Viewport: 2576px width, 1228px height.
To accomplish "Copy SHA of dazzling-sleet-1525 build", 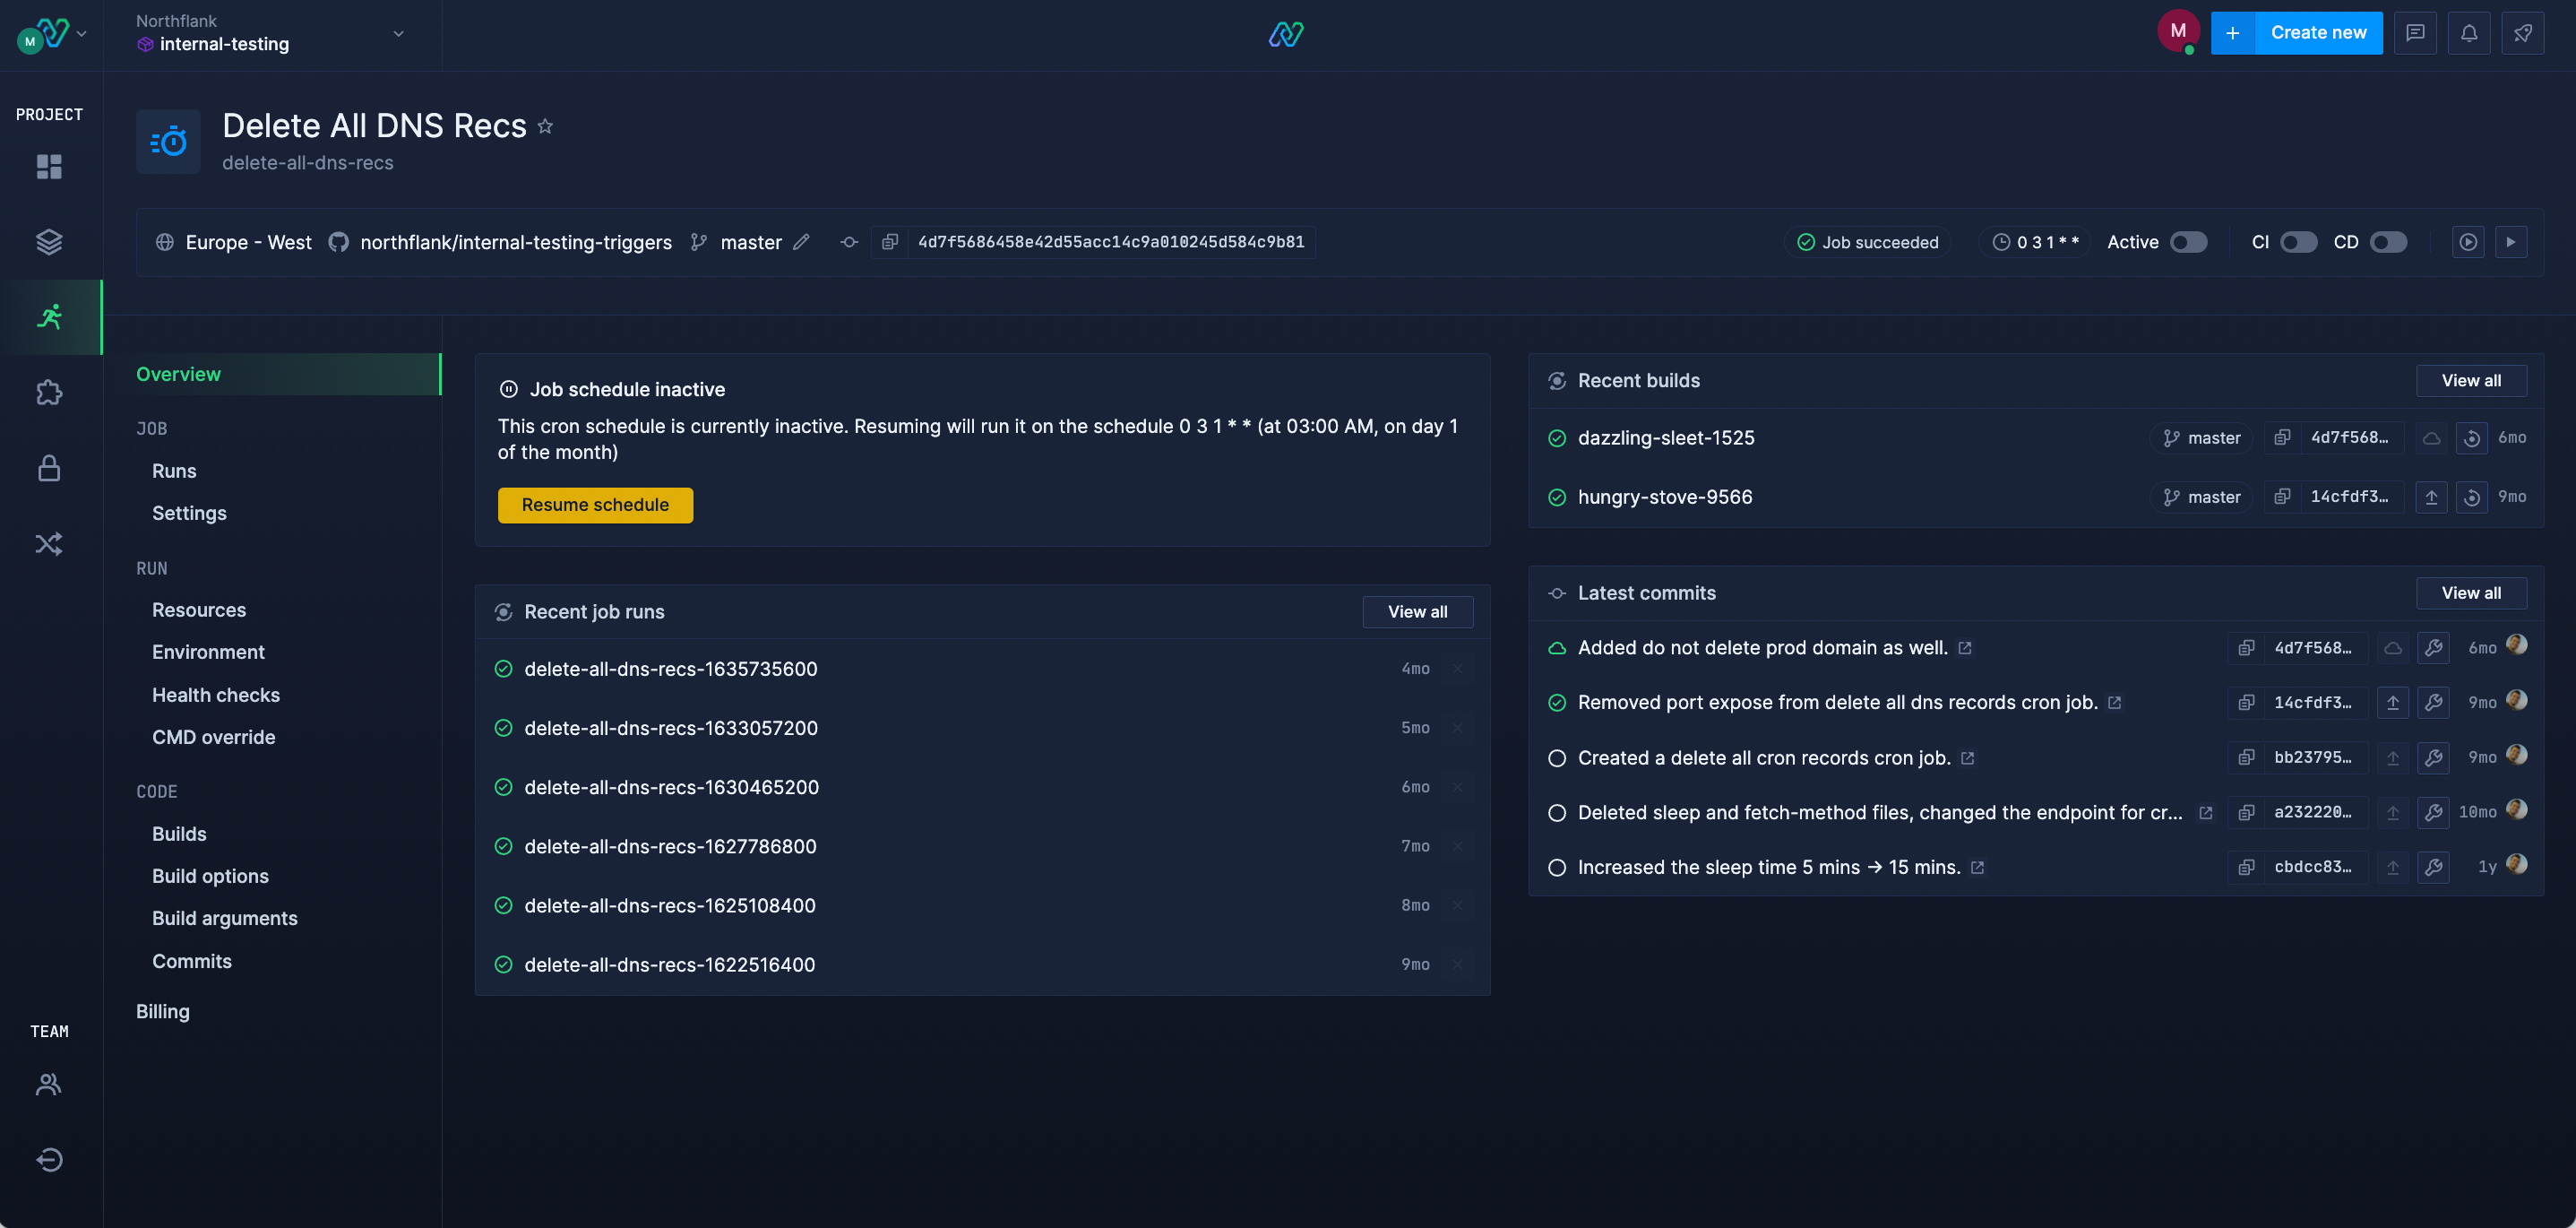I will coord(2282,438).
